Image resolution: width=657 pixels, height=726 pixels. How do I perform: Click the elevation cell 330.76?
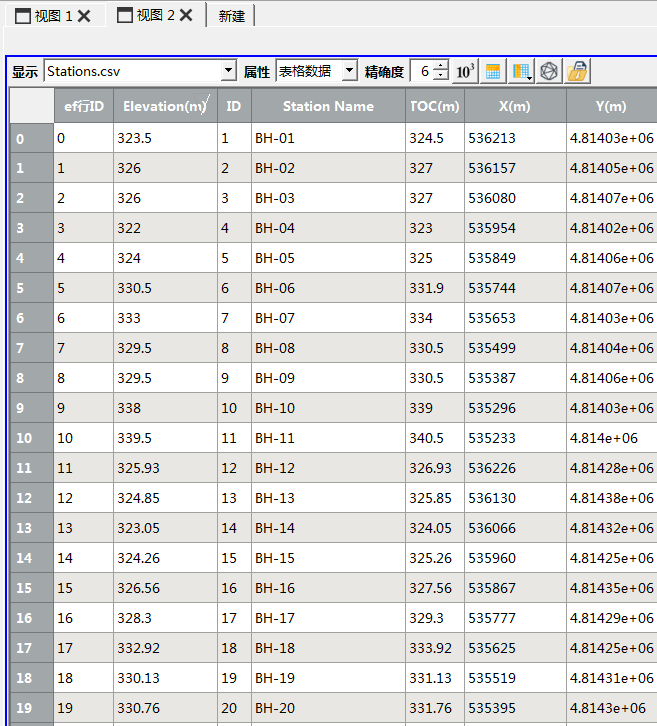tap(165, 707)
